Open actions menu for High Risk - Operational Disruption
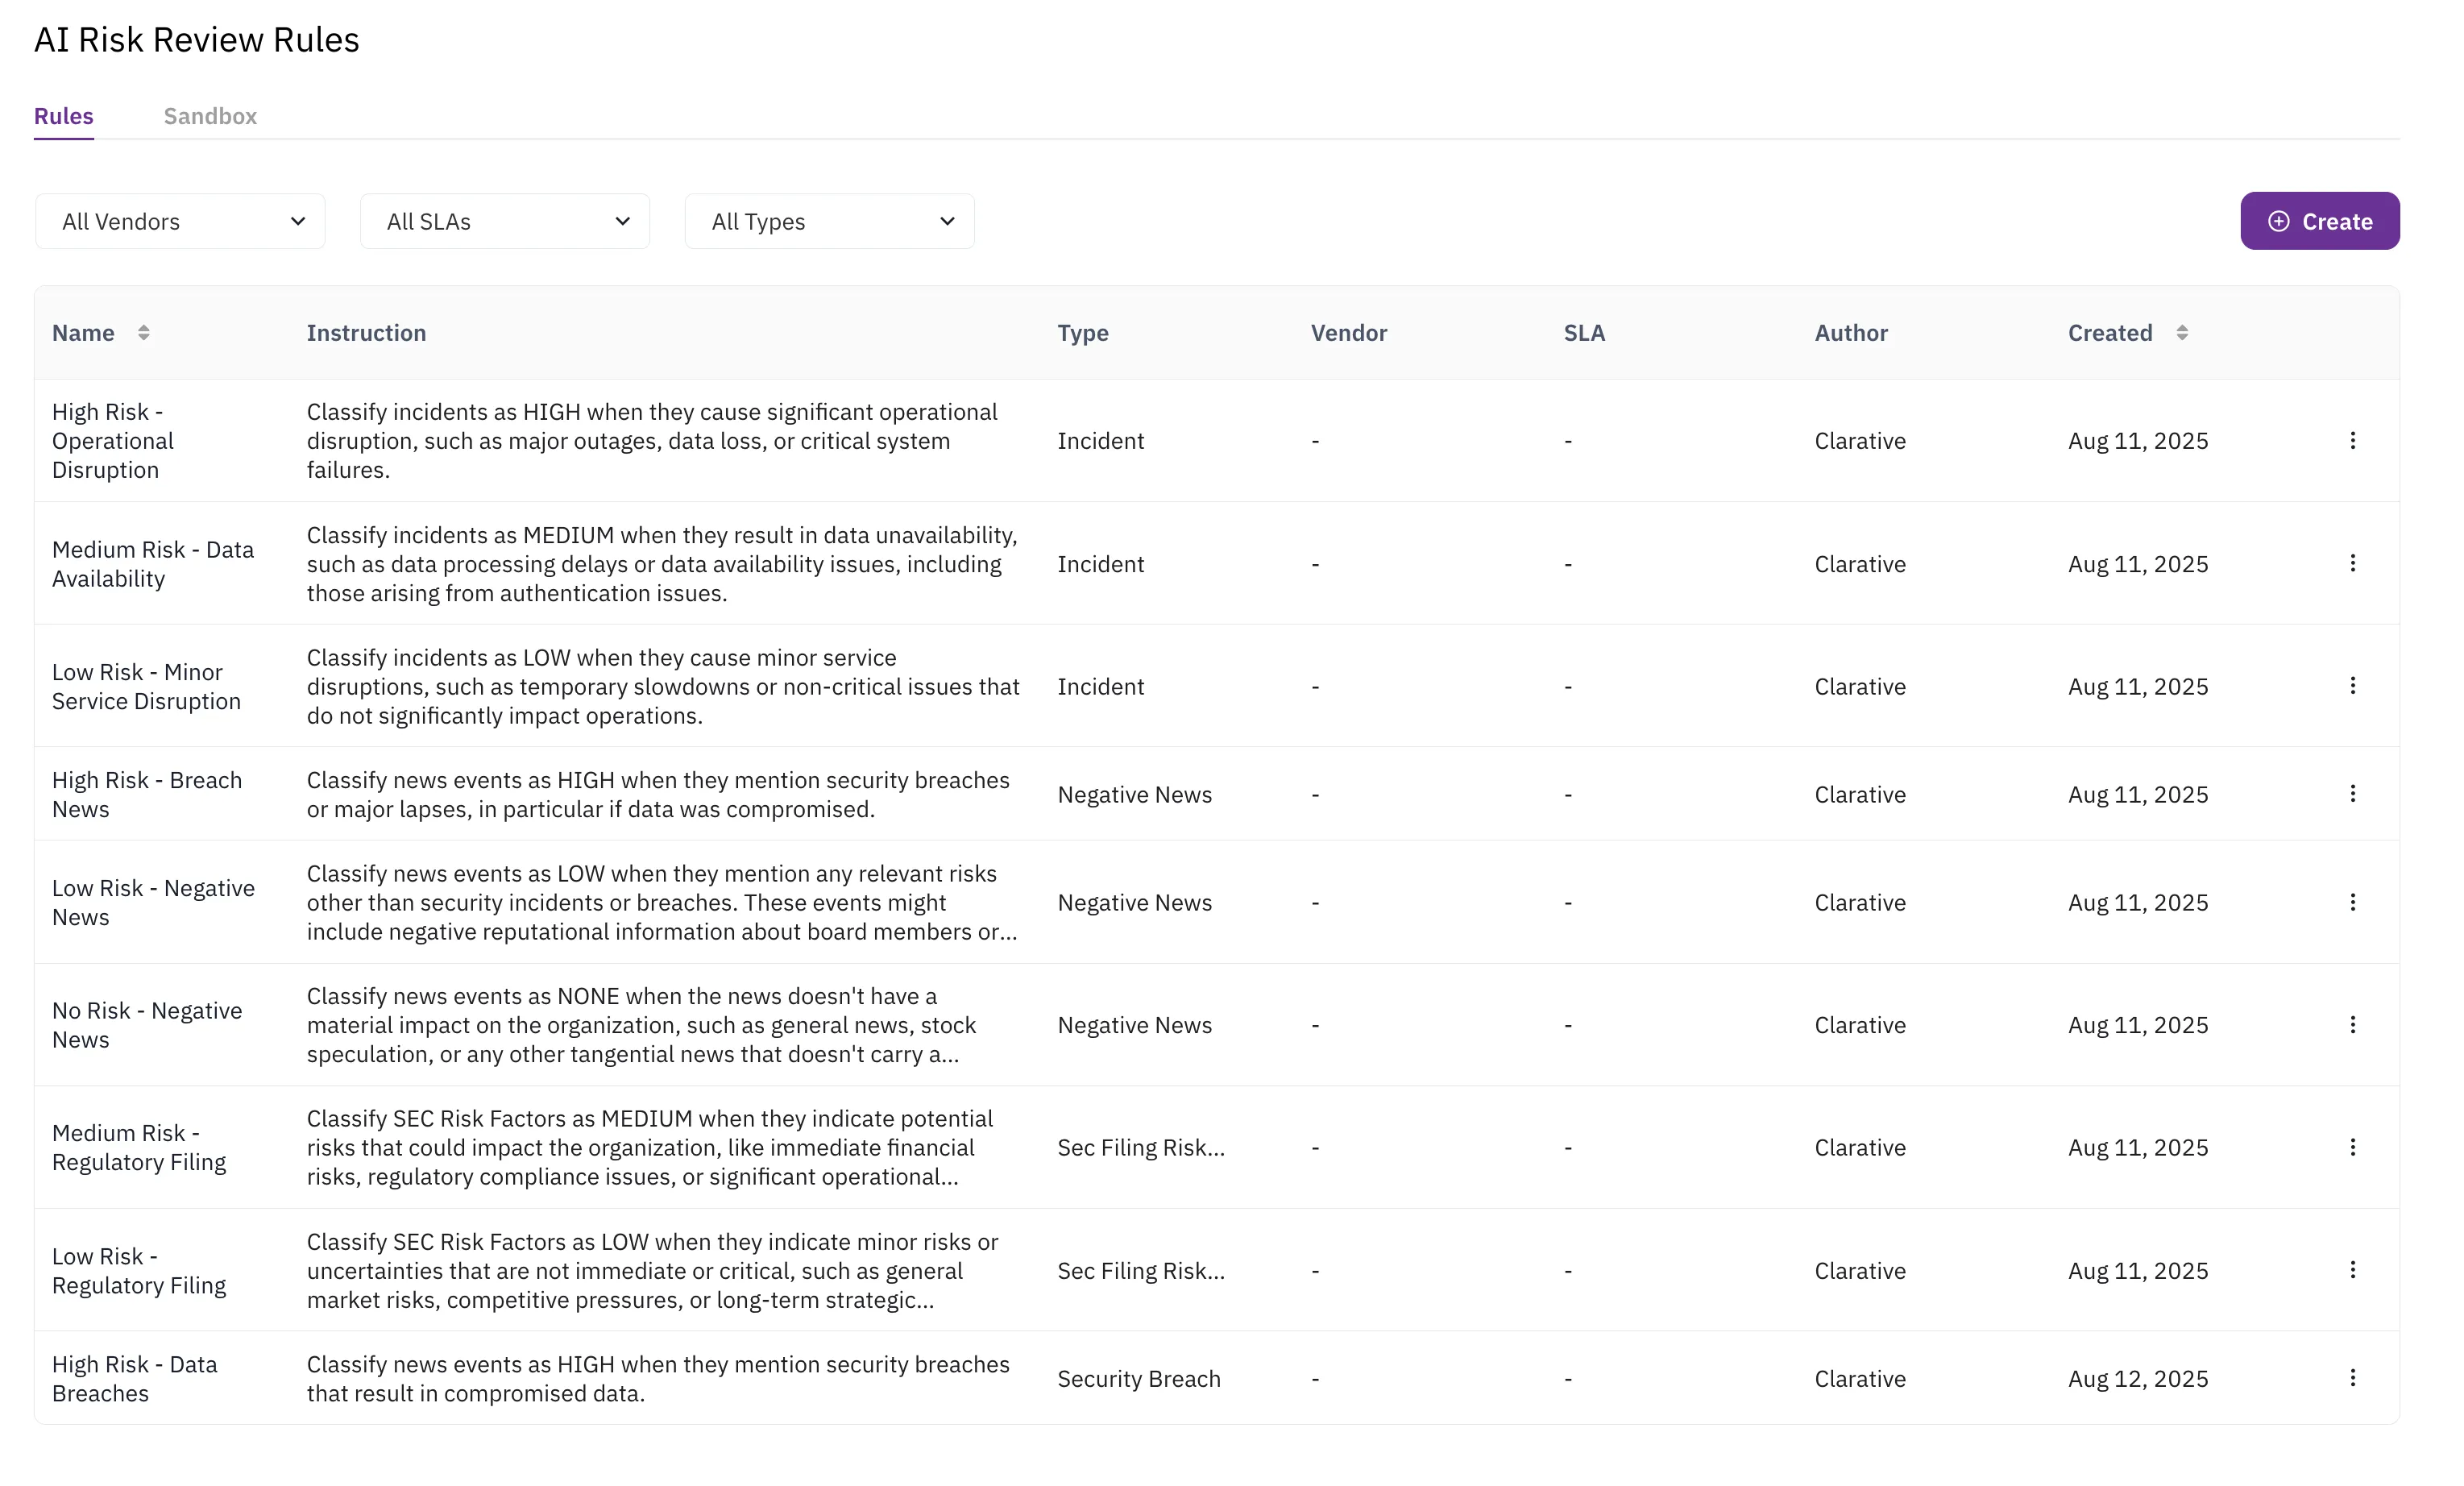 point(2352,440)
